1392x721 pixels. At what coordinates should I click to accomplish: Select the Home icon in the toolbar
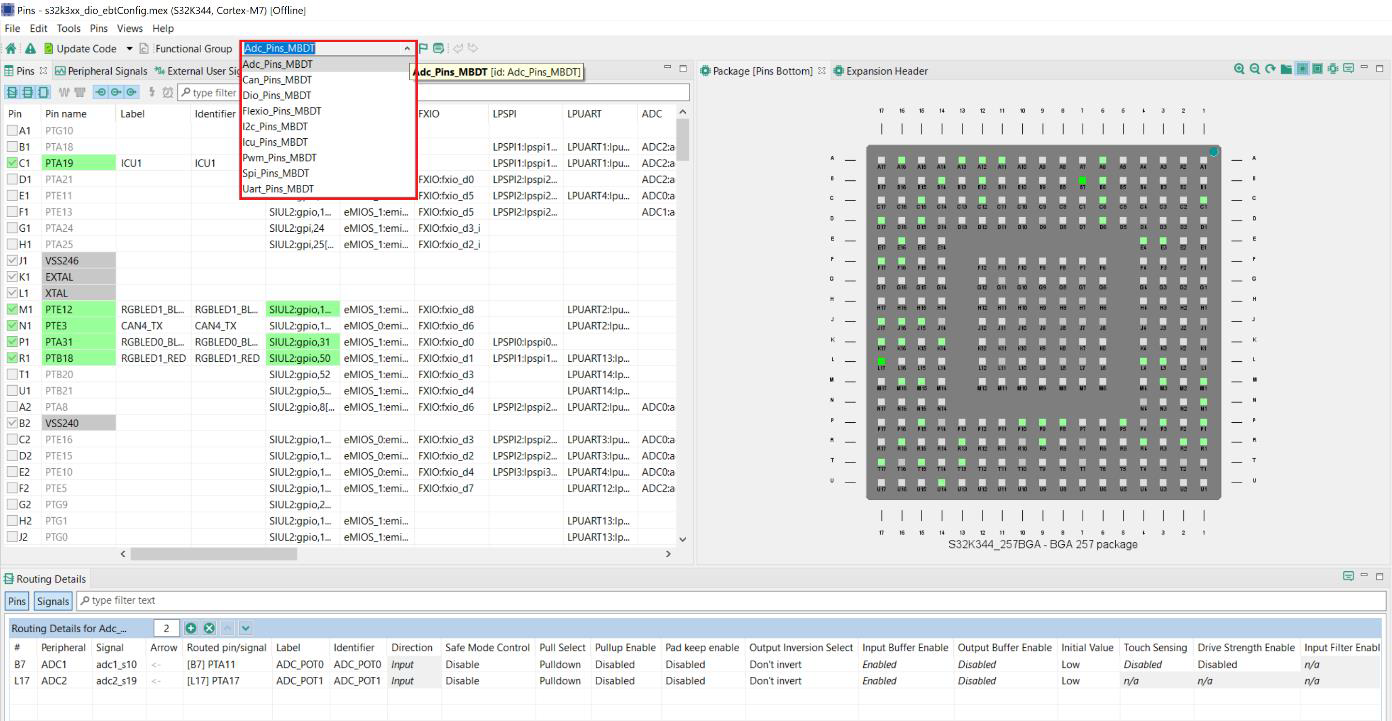click(x=12, y=47)
